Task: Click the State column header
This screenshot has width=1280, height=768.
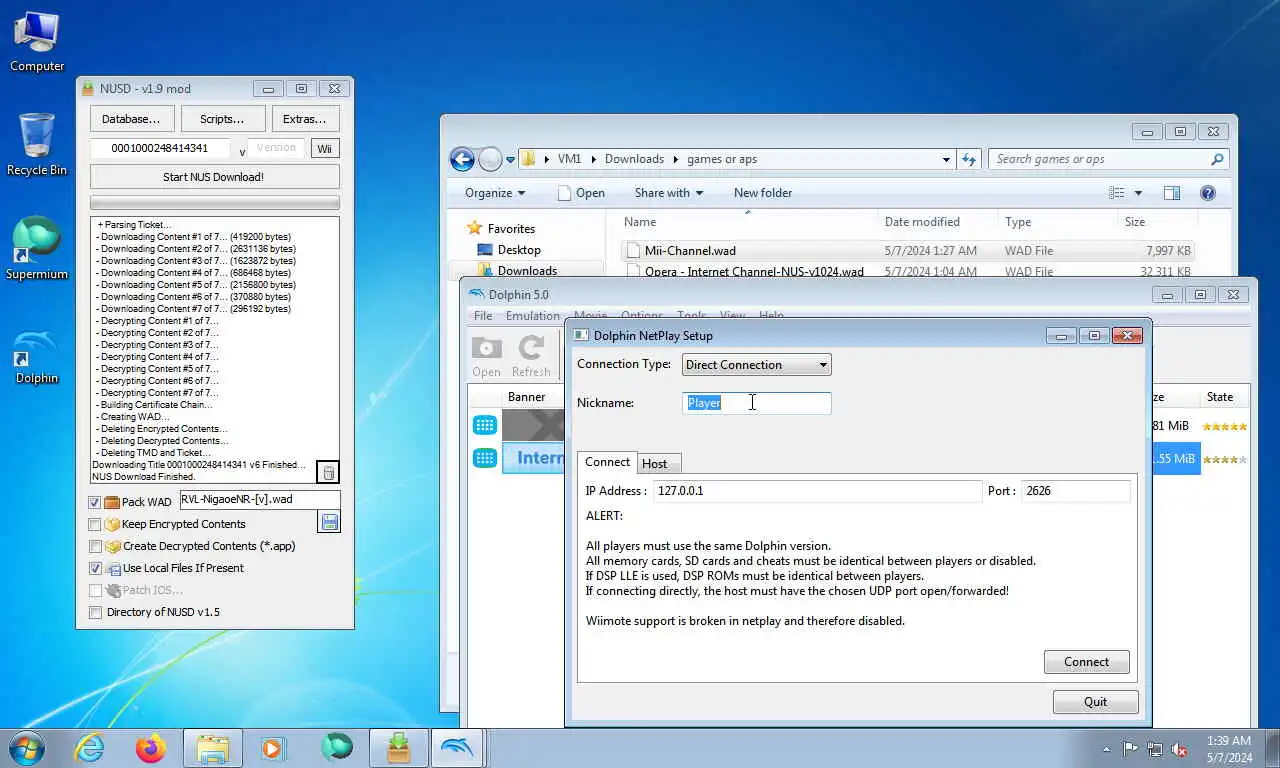Action: tap(1220, 397)
